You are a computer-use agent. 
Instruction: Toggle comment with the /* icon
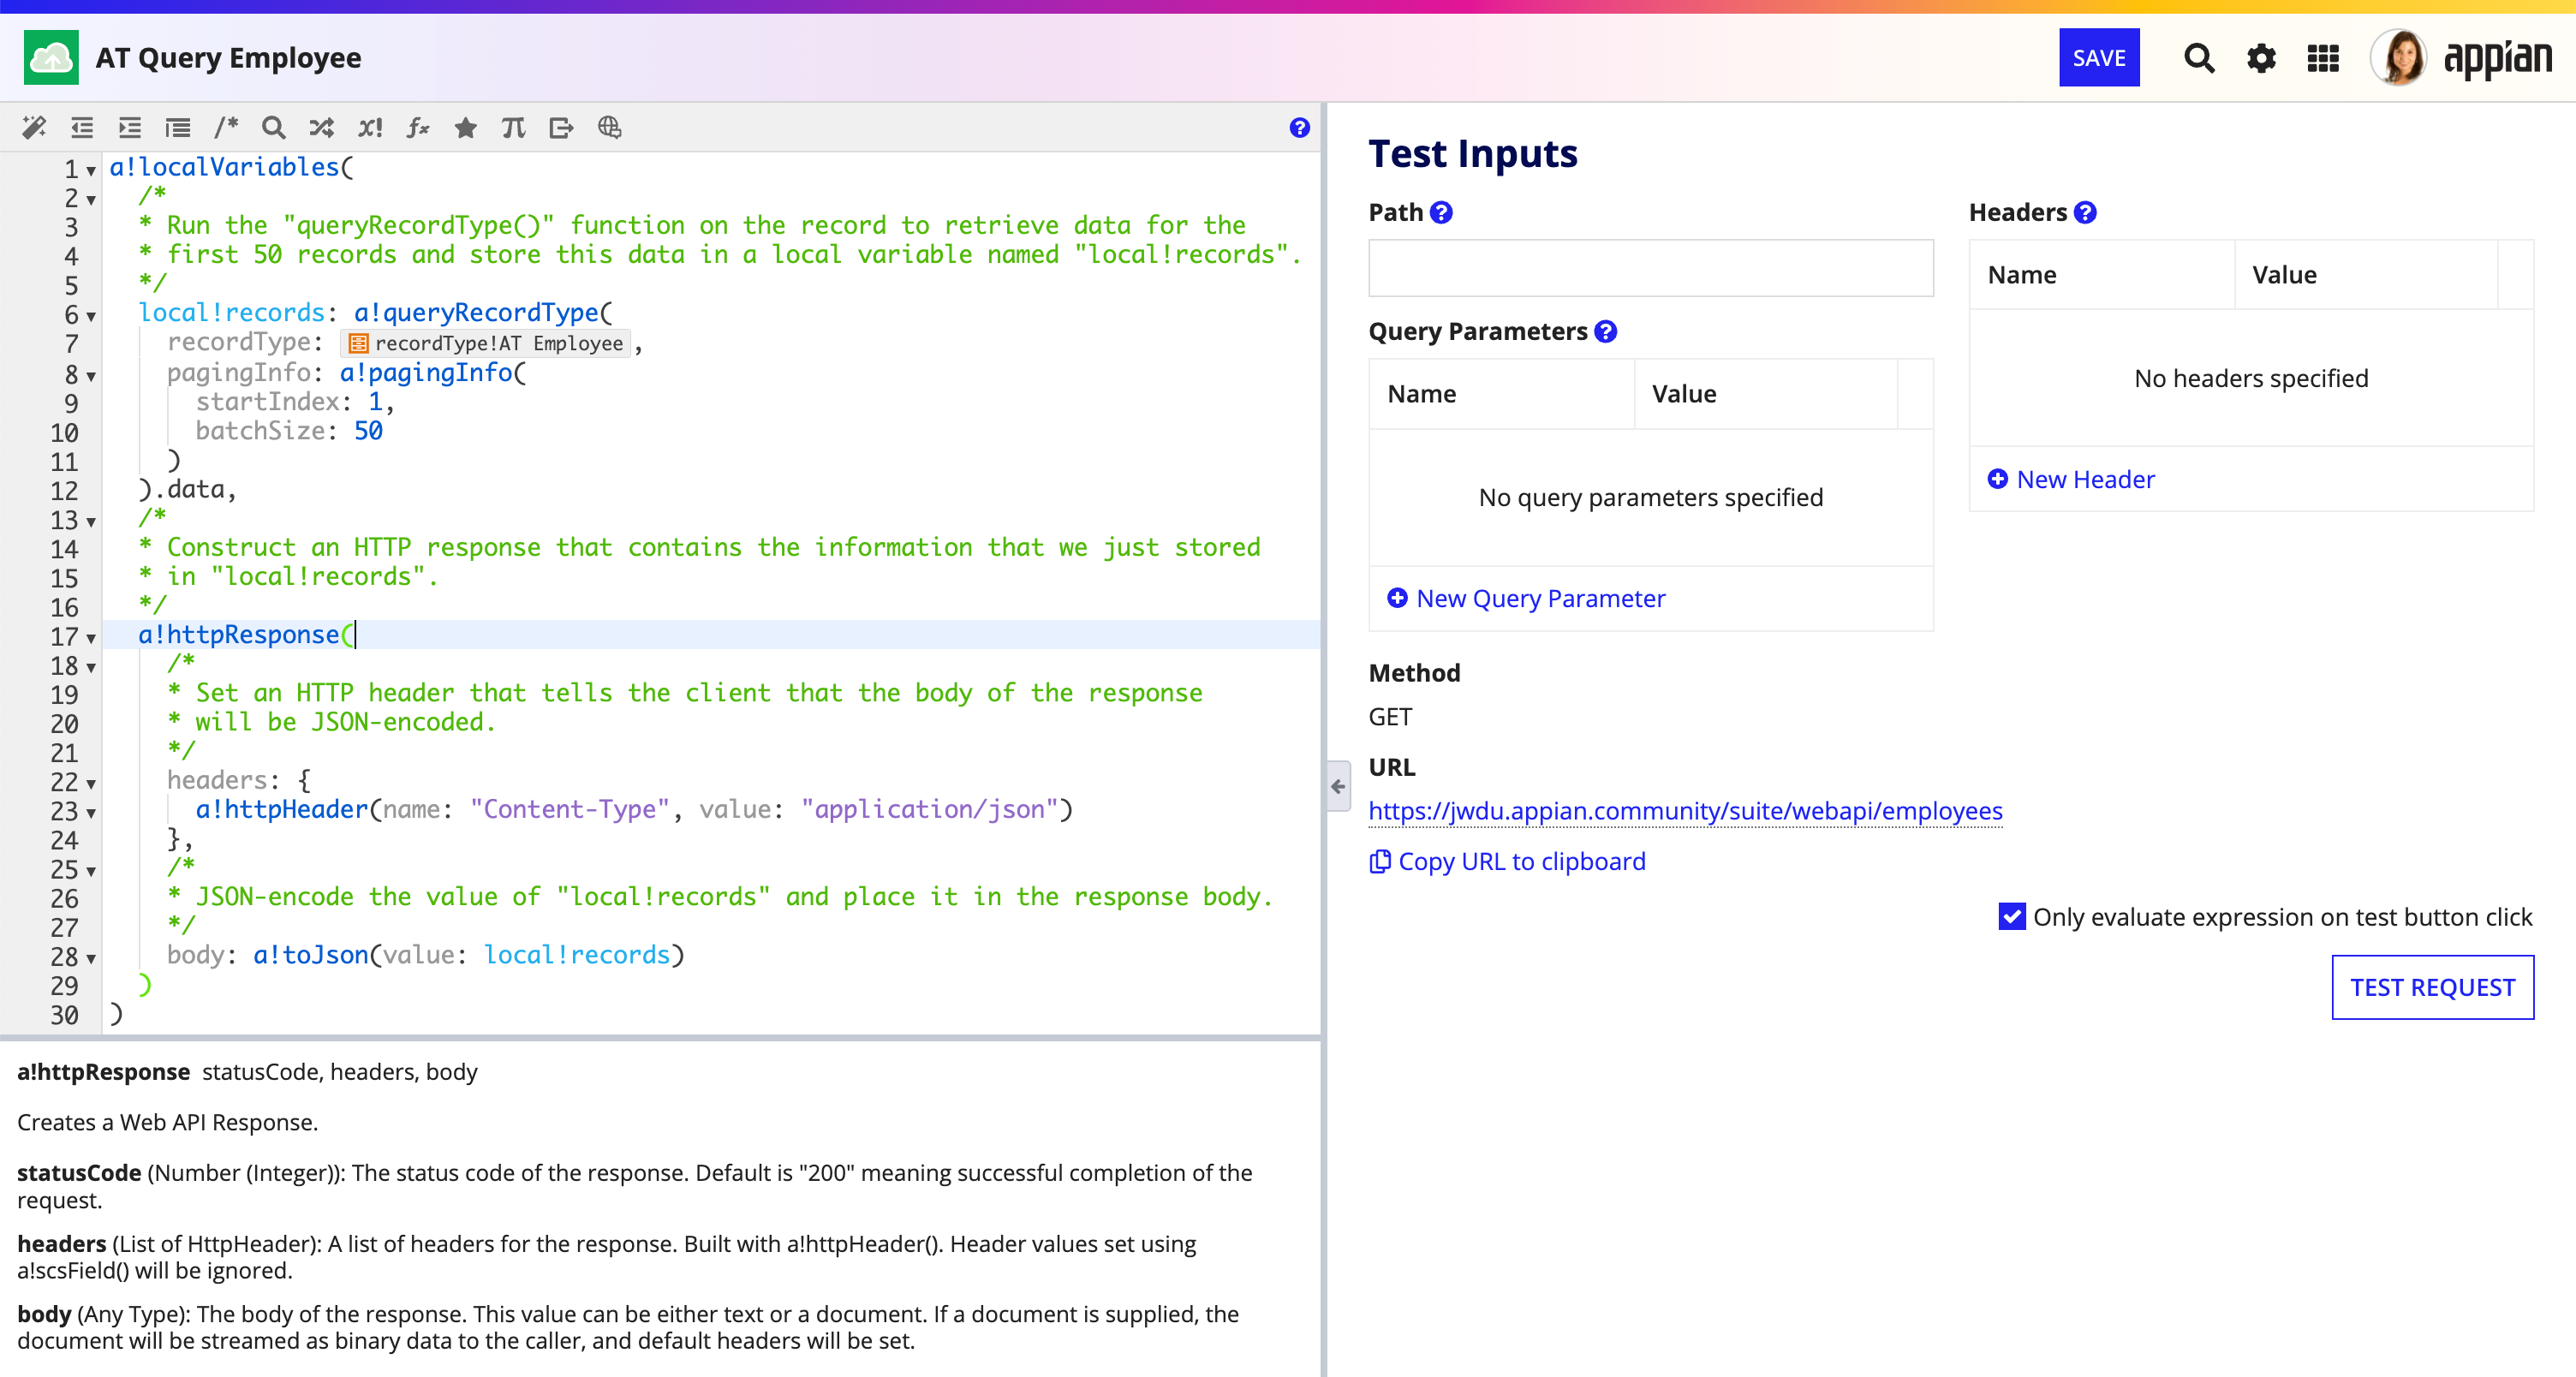tap(226, 127)
